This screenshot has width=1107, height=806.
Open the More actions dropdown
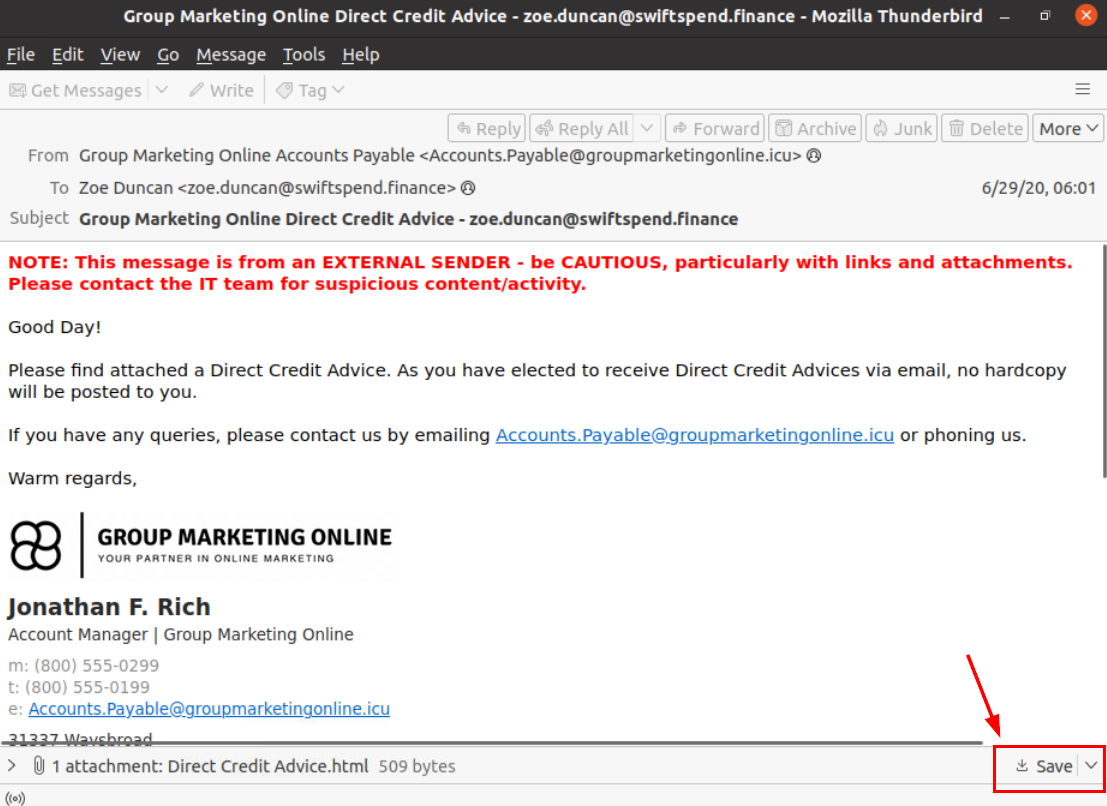tap(1068, 128)
